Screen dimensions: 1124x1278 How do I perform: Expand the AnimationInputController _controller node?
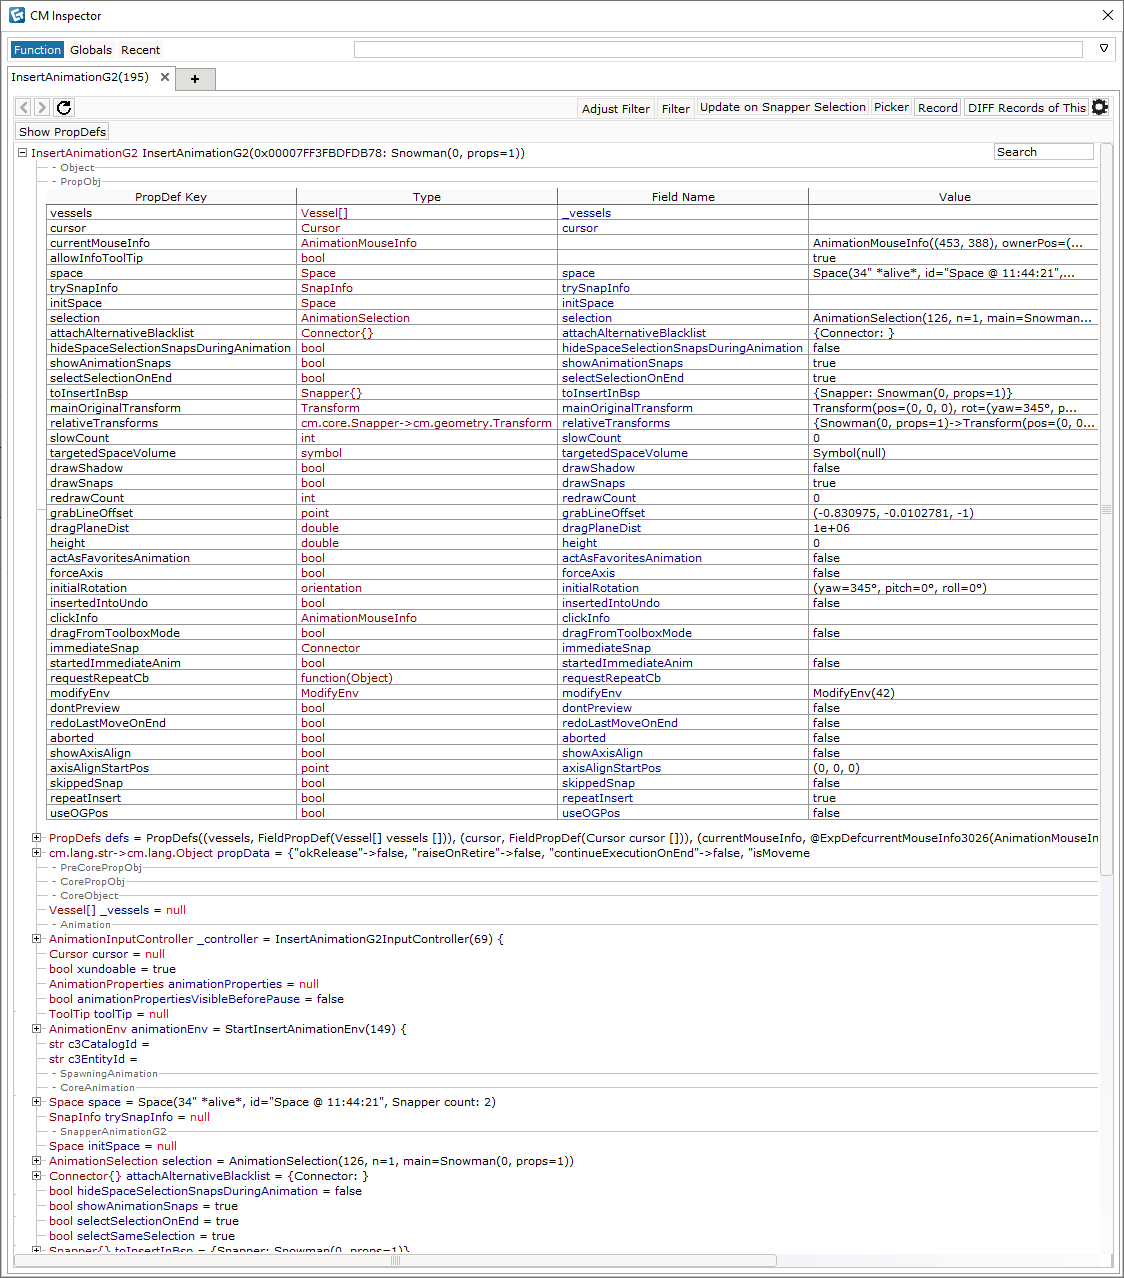(36, 939)
